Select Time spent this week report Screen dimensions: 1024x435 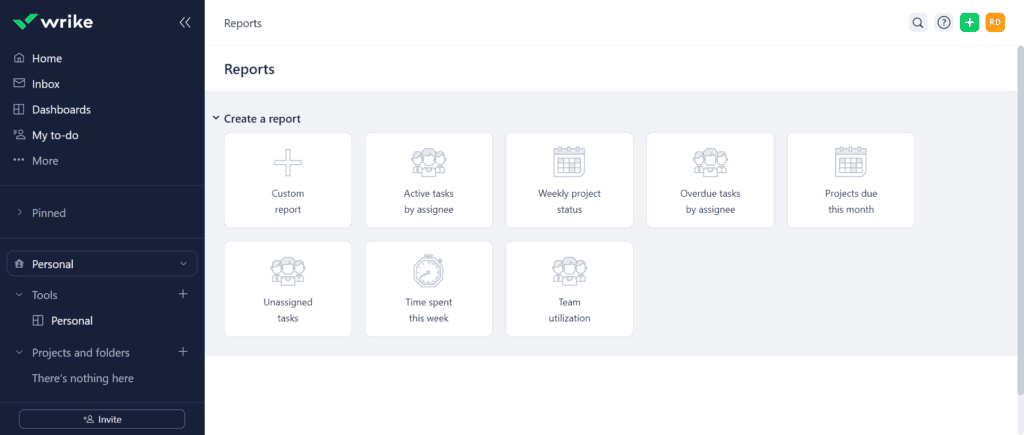tap(428, 289)
